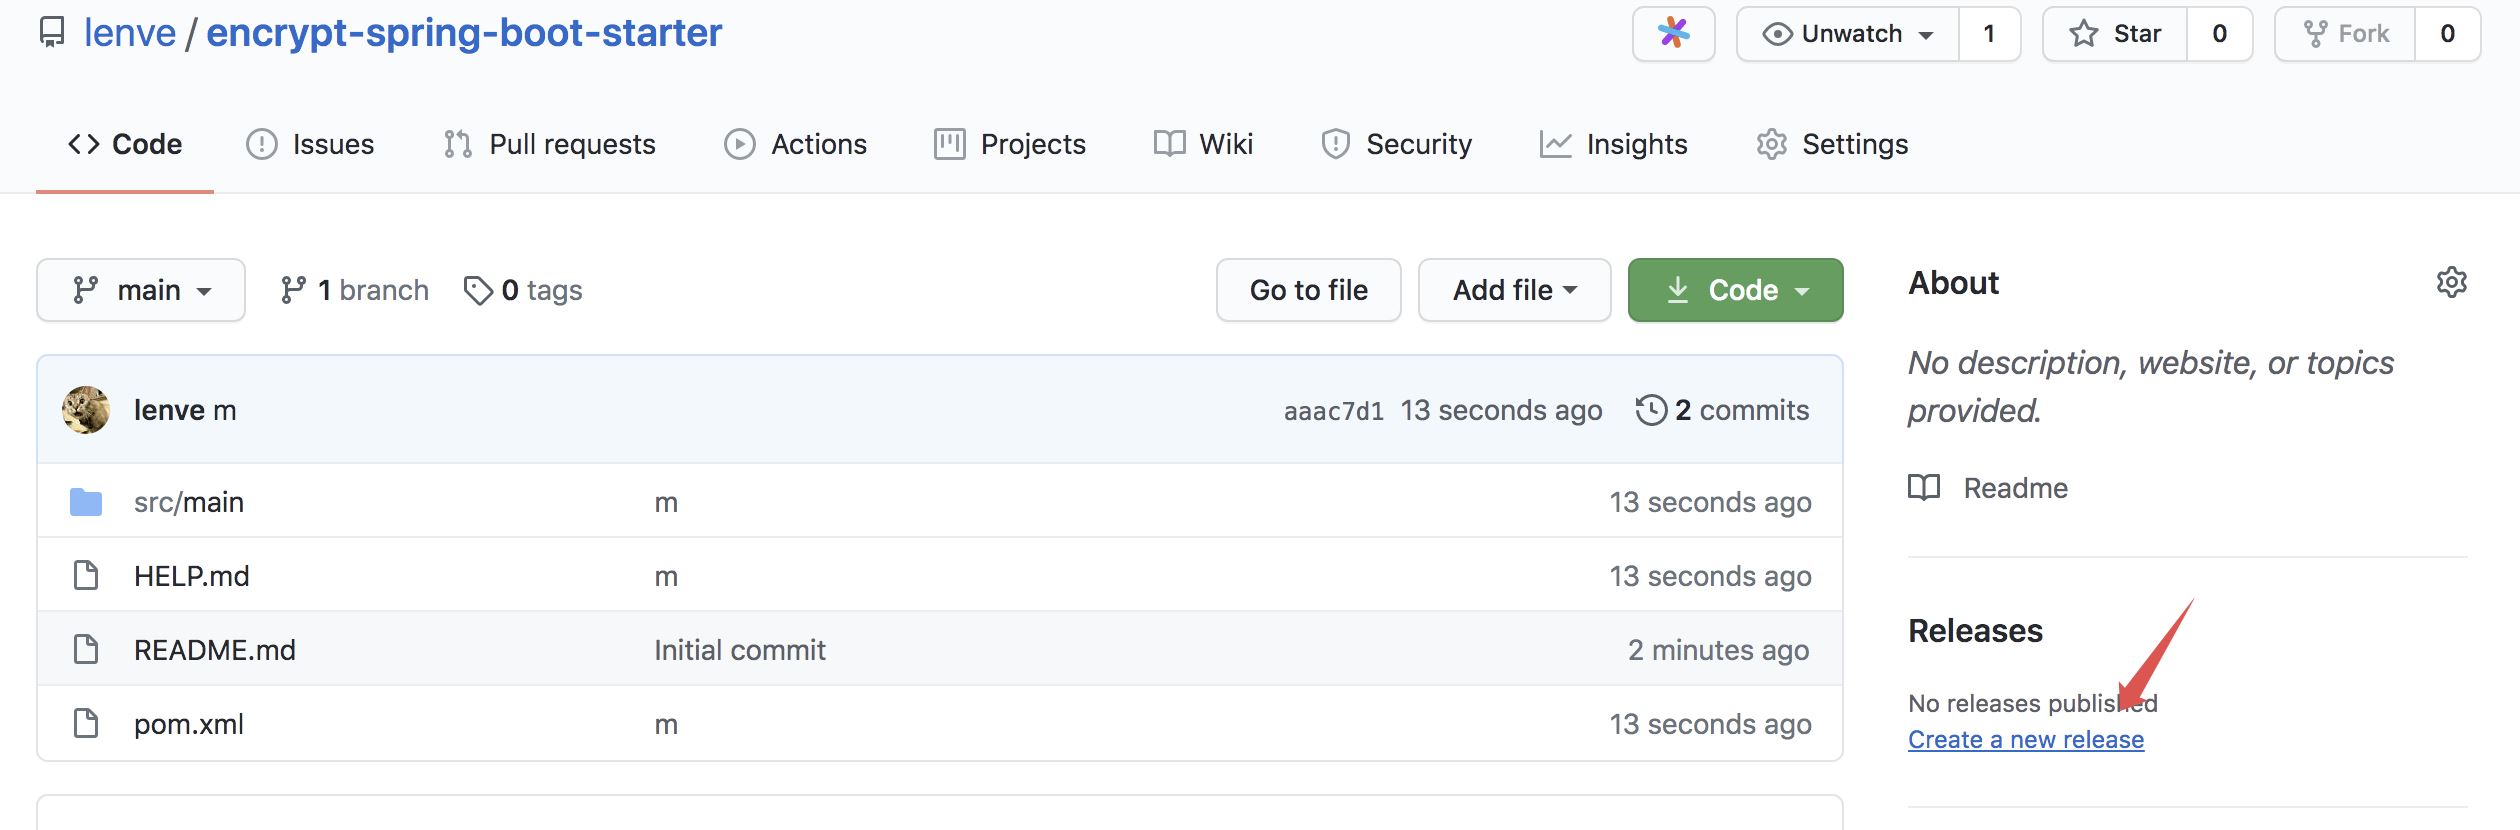Open the main branch dropdown
2520x830 pixels.
(141, 290)
